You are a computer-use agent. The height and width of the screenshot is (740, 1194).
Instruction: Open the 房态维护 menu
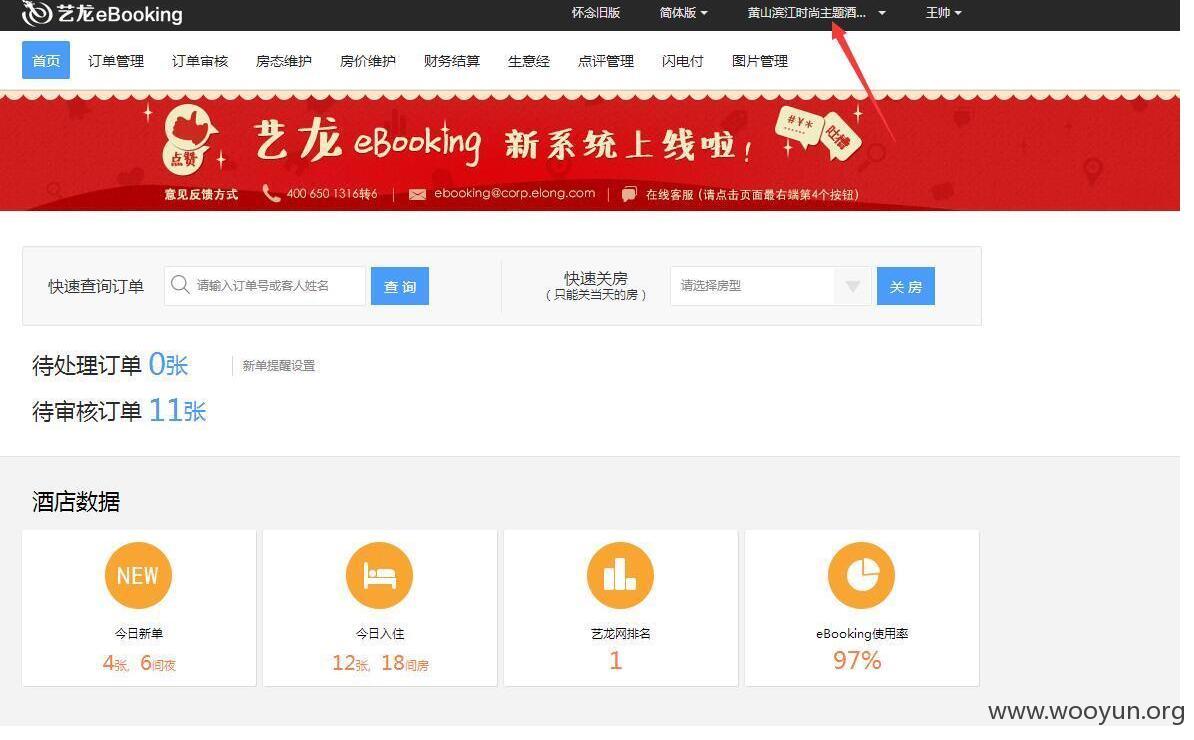(x=283, y=61)
